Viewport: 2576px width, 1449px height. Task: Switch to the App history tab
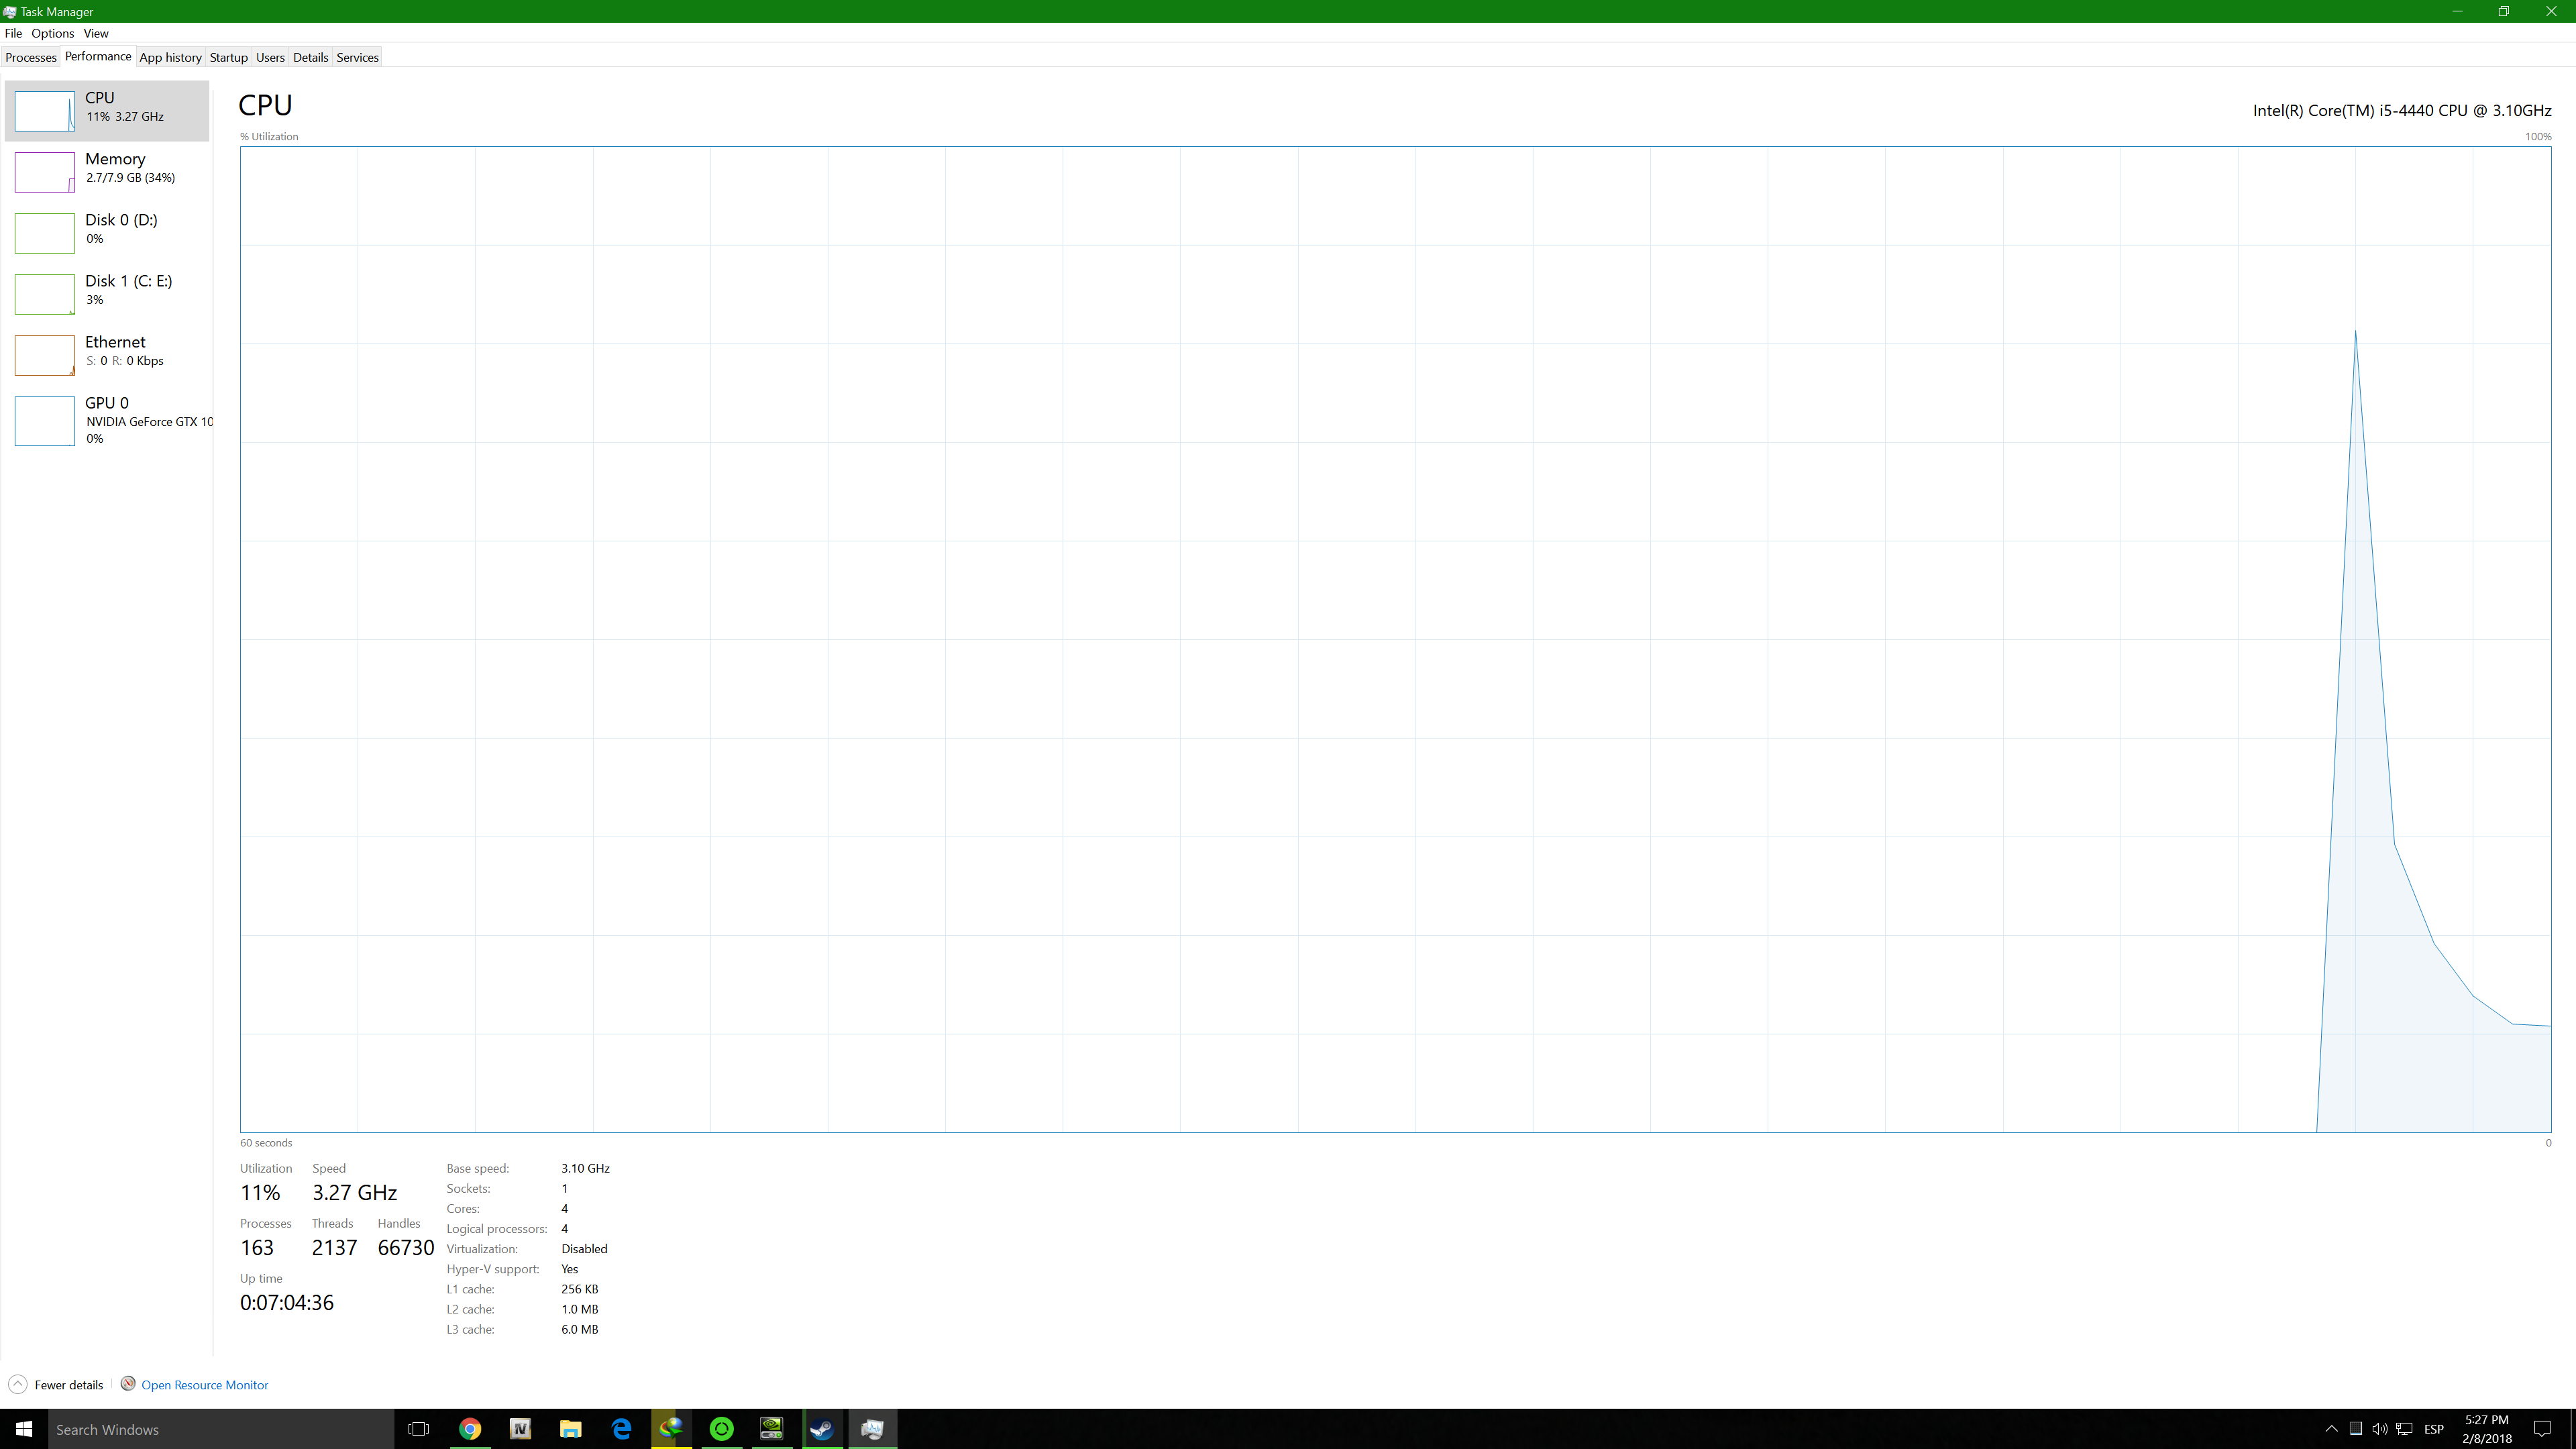170,57
